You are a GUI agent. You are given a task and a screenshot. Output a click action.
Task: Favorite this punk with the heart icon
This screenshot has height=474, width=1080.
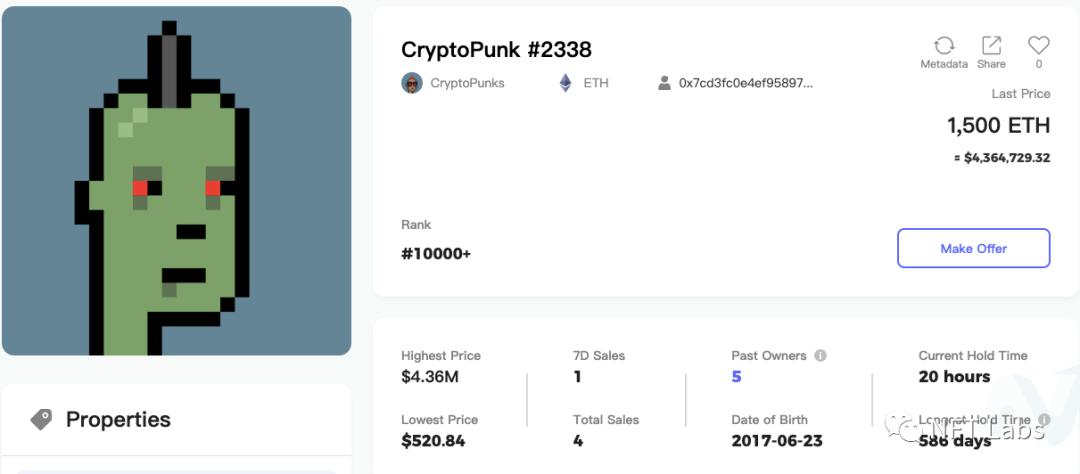pos(1038,46)
